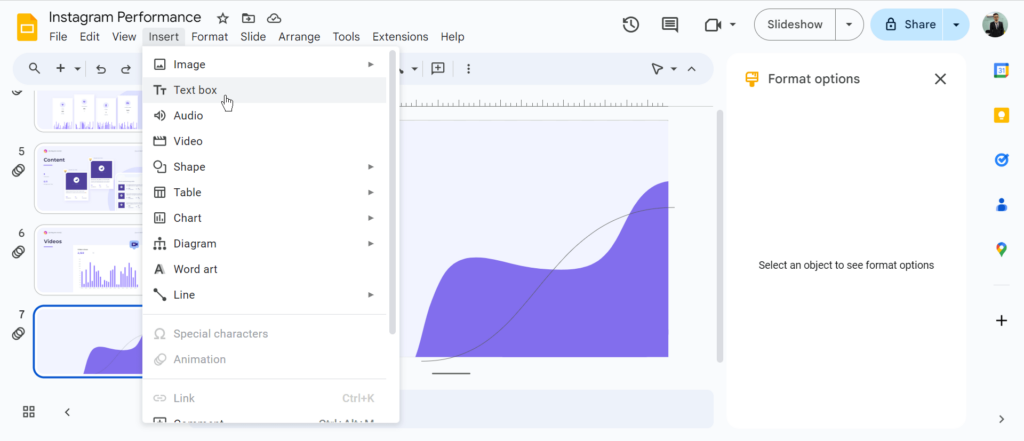Open the comments history icon

pyautogui.click(x=669, y=25)
